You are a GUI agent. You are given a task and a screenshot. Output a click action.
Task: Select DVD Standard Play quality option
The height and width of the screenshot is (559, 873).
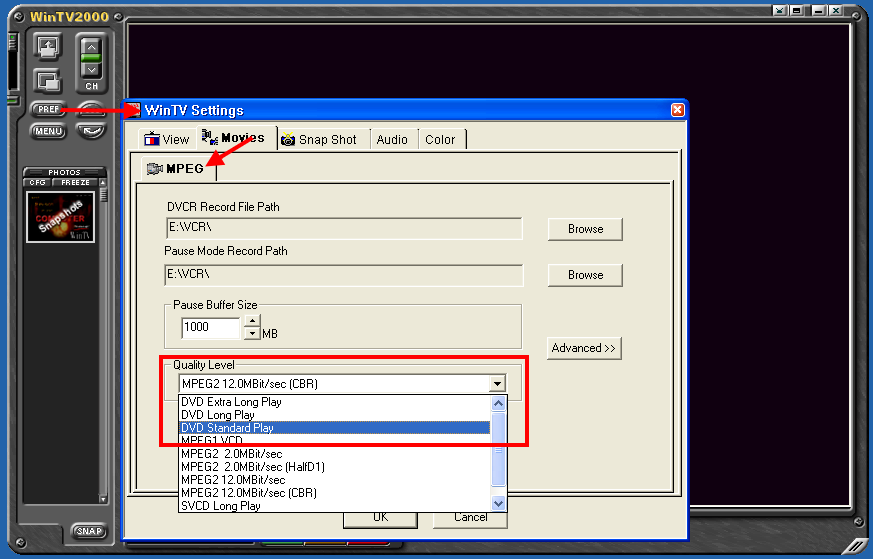coord(335,428)
